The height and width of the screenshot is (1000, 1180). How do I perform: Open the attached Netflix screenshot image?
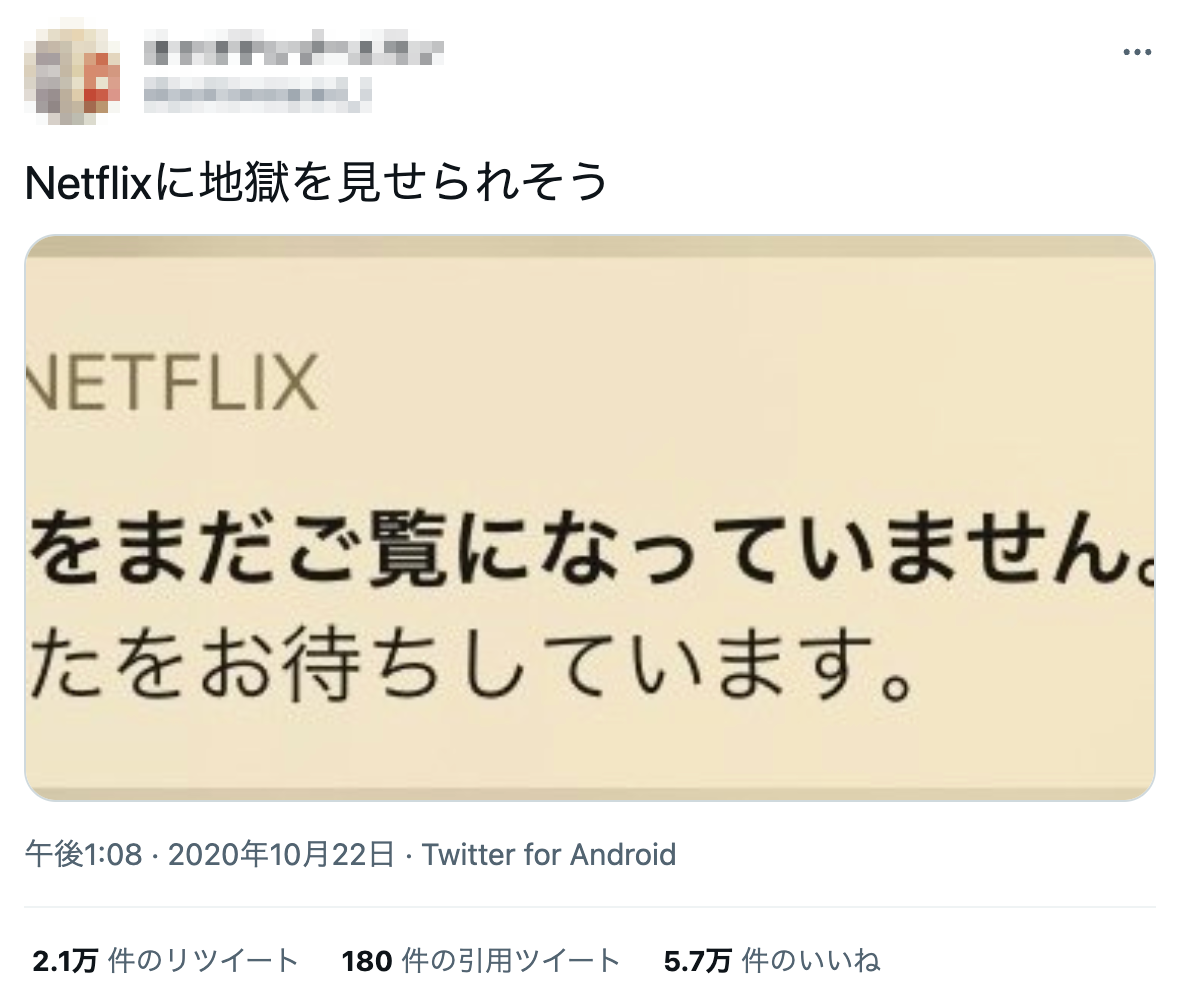tap(590, 517)
